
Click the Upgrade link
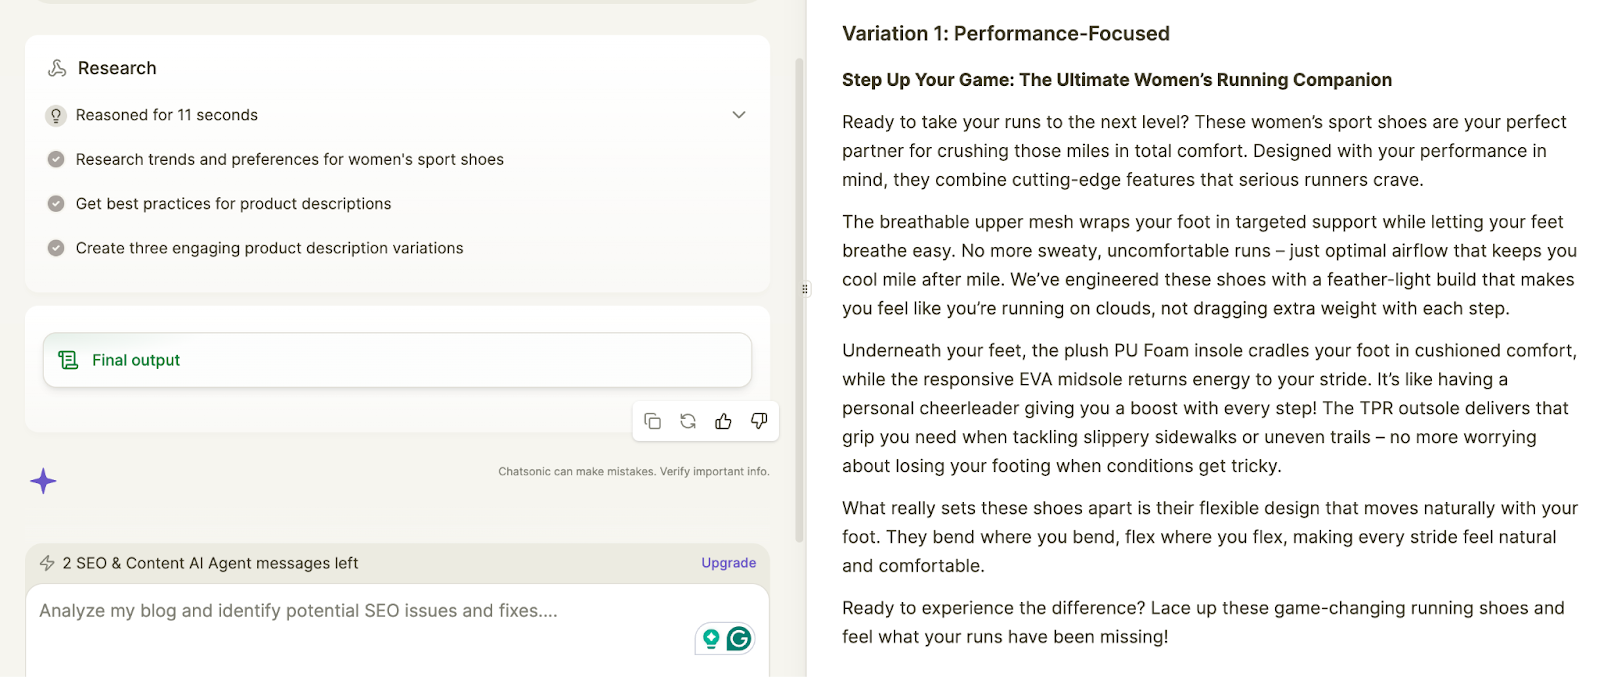pos(729,563)
